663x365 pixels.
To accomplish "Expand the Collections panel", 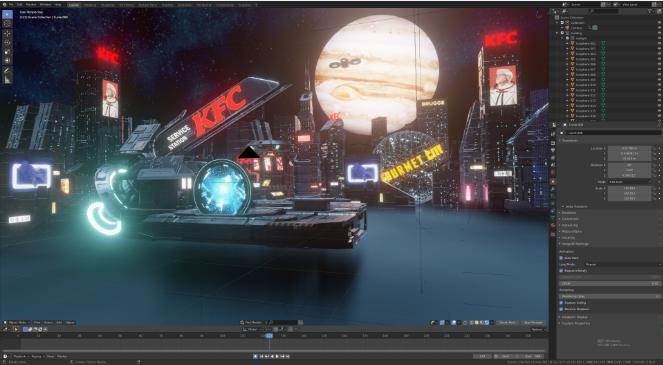I will pyautogui.click(x=569, y=219).
